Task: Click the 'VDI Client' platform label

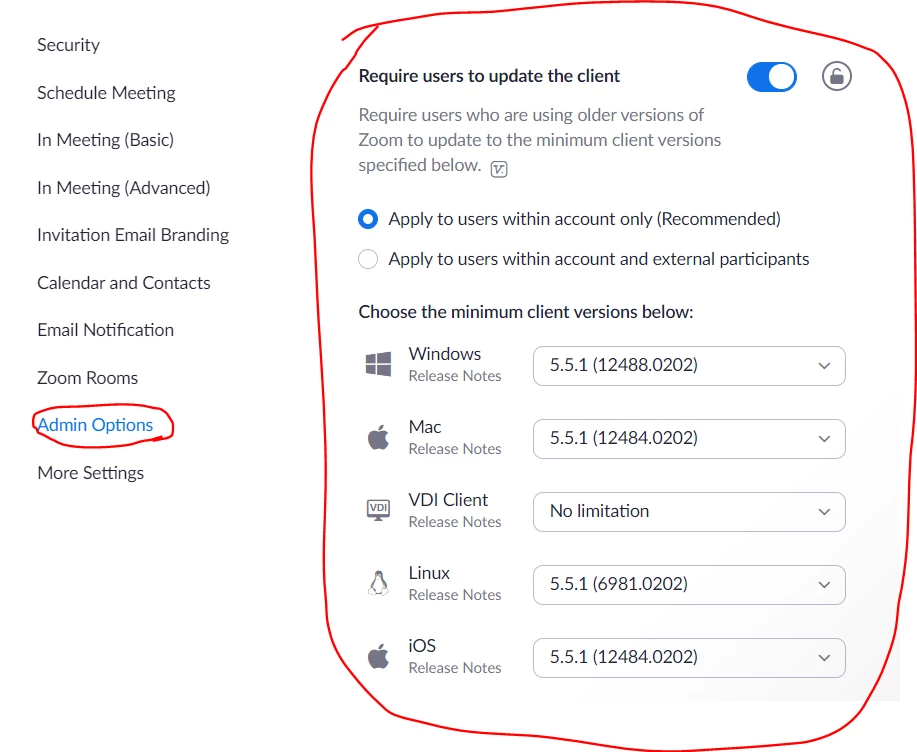Action: pos(449,500)
